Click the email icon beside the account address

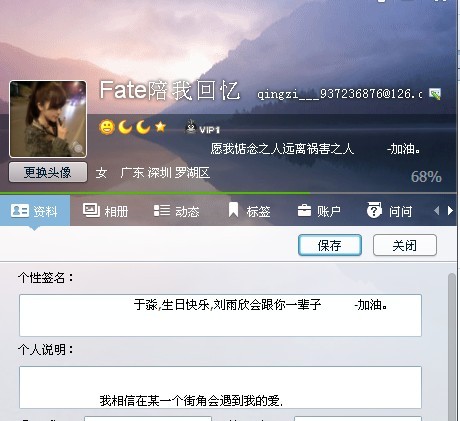pyautogui.click(x=435, y=94)
